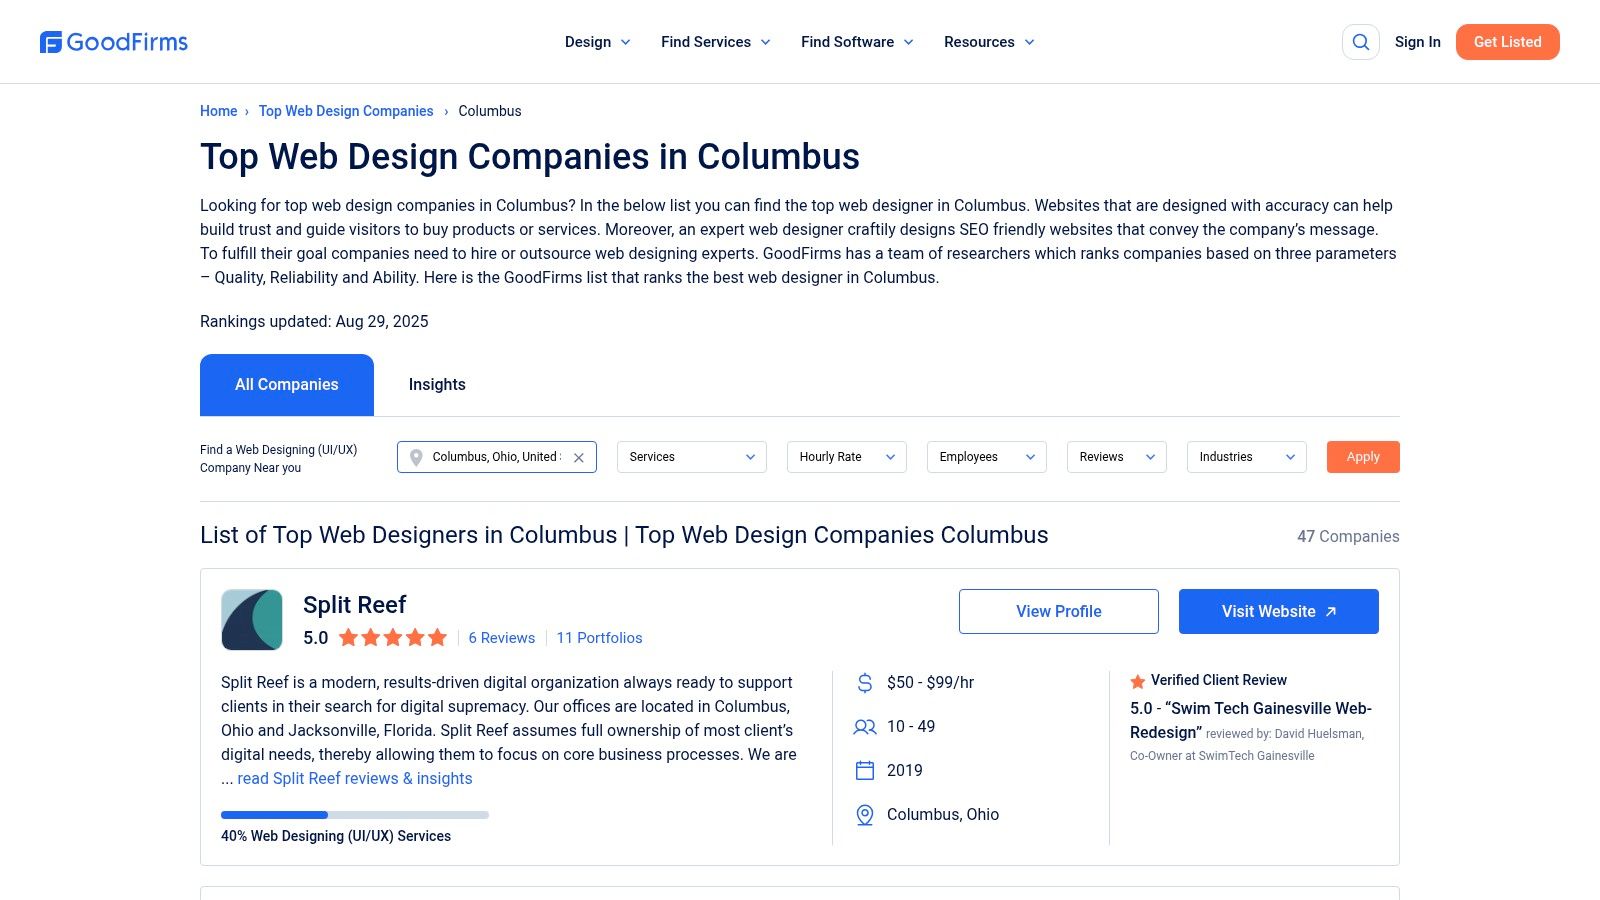Screen dimensions: 1600x900
Task: Clear the Columbus location filter with X
Action: 579,458
